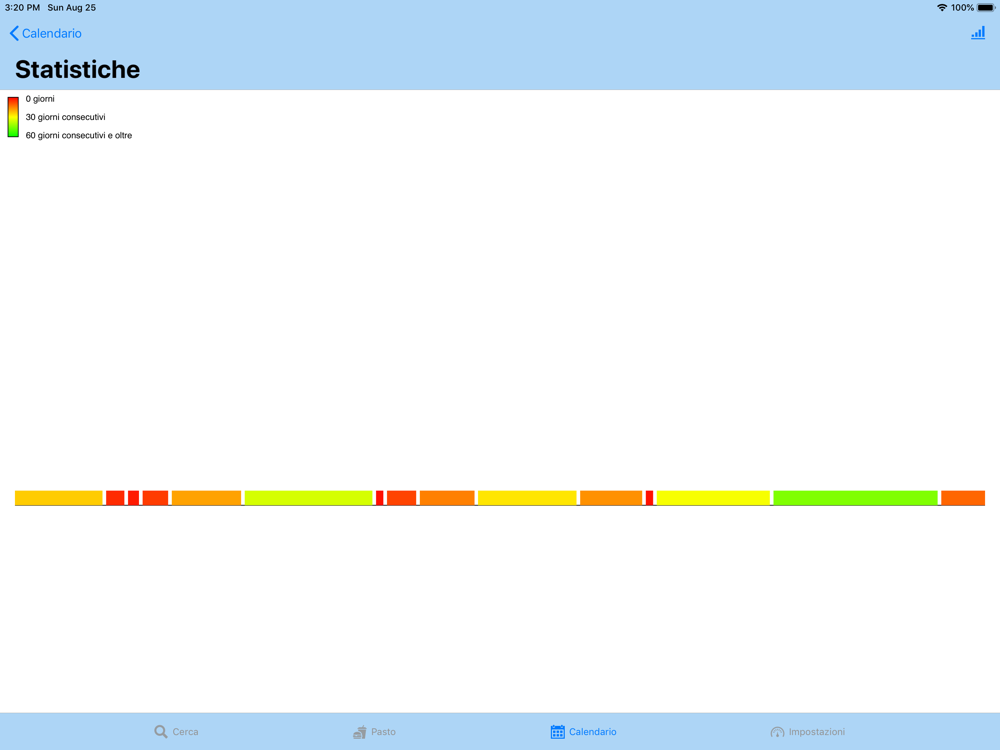Go back to Calendario
The image size is (1000, 750).
tap(45, 33)
